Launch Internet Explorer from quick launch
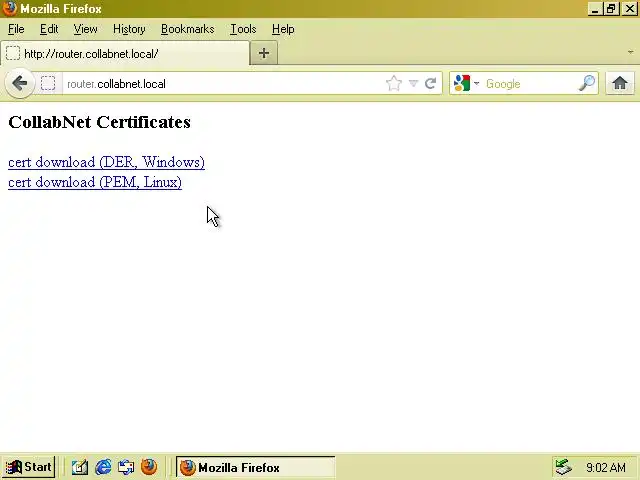640x480 pixels. coord(103,467)
